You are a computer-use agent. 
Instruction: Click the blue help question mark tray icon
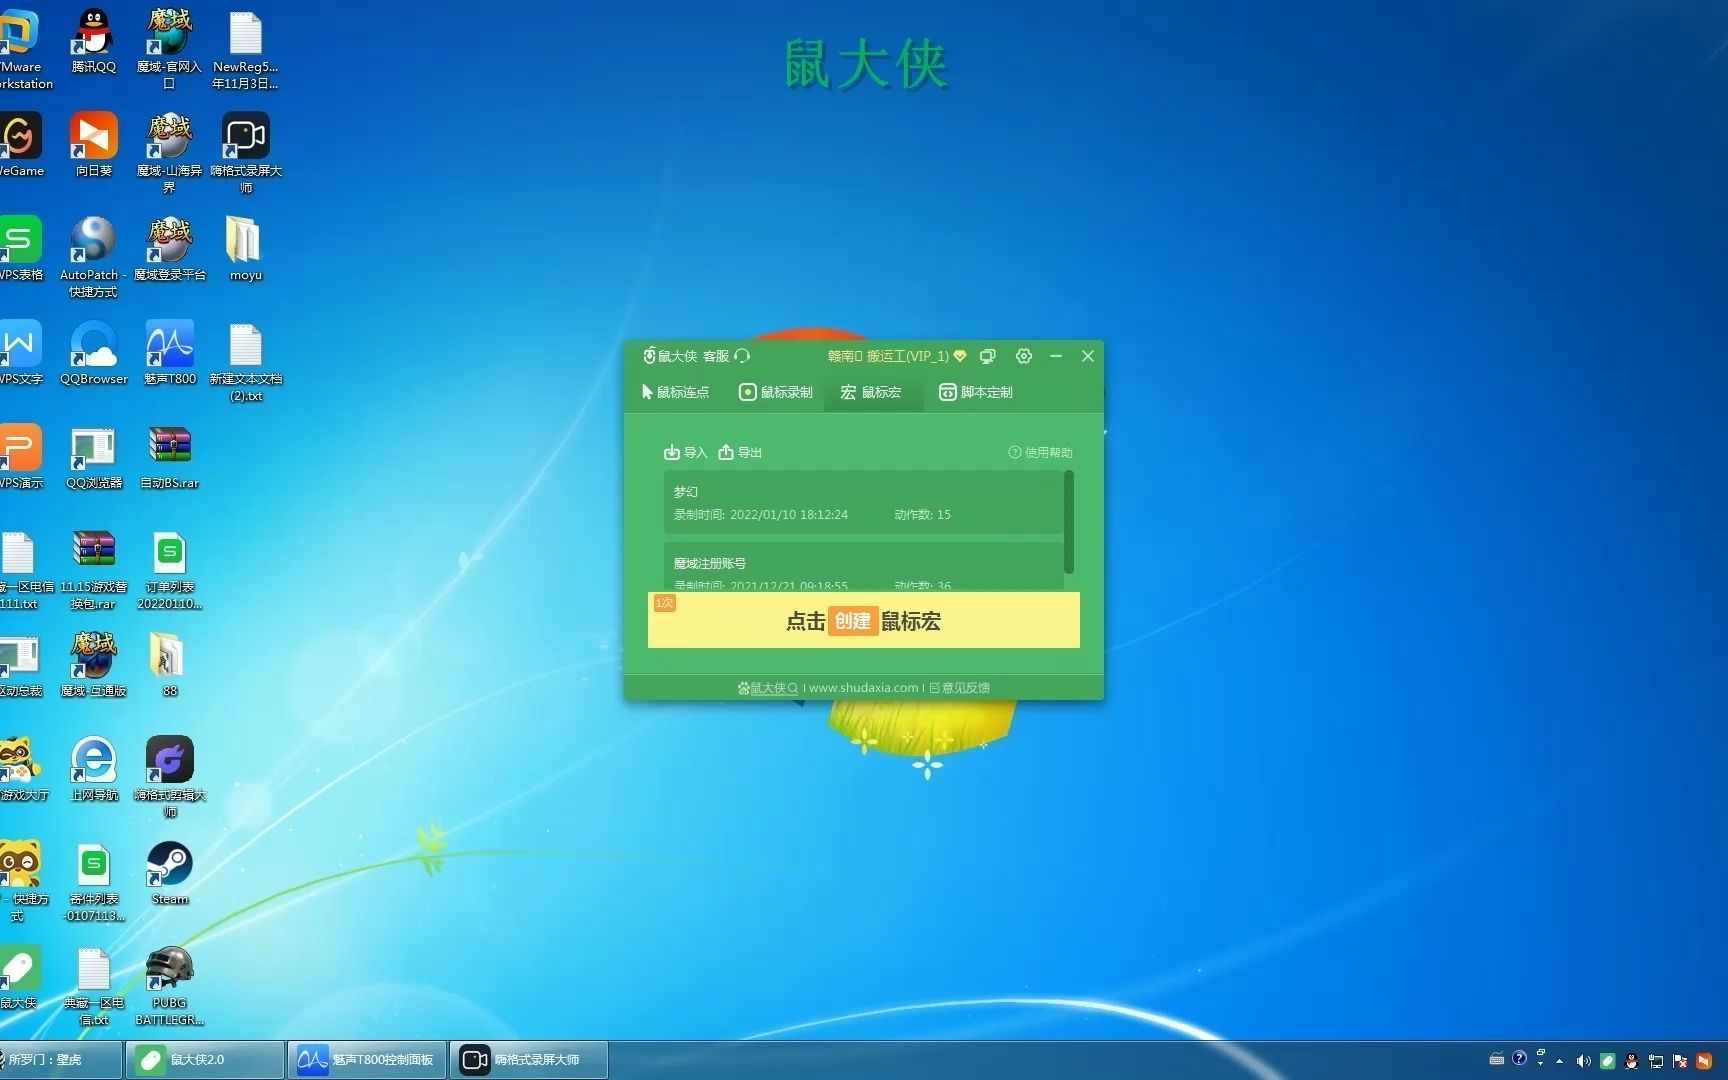pyautogui.click(x=1519, y=1058)
